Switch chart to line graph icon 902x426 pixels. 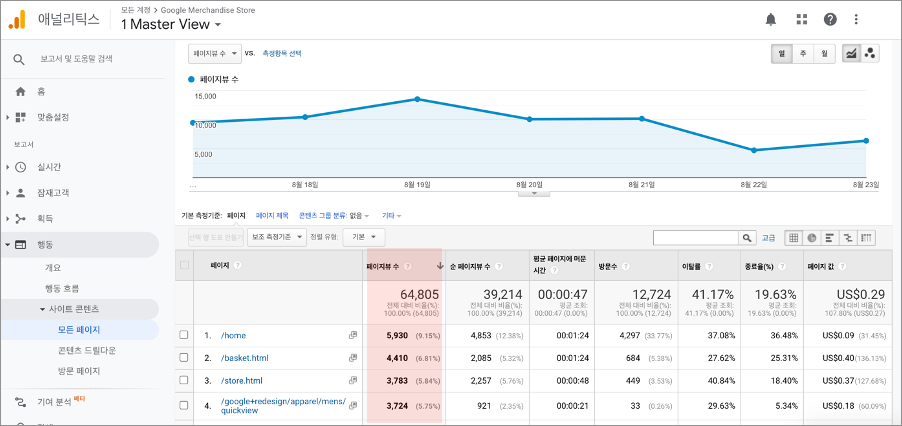point(851,53)
